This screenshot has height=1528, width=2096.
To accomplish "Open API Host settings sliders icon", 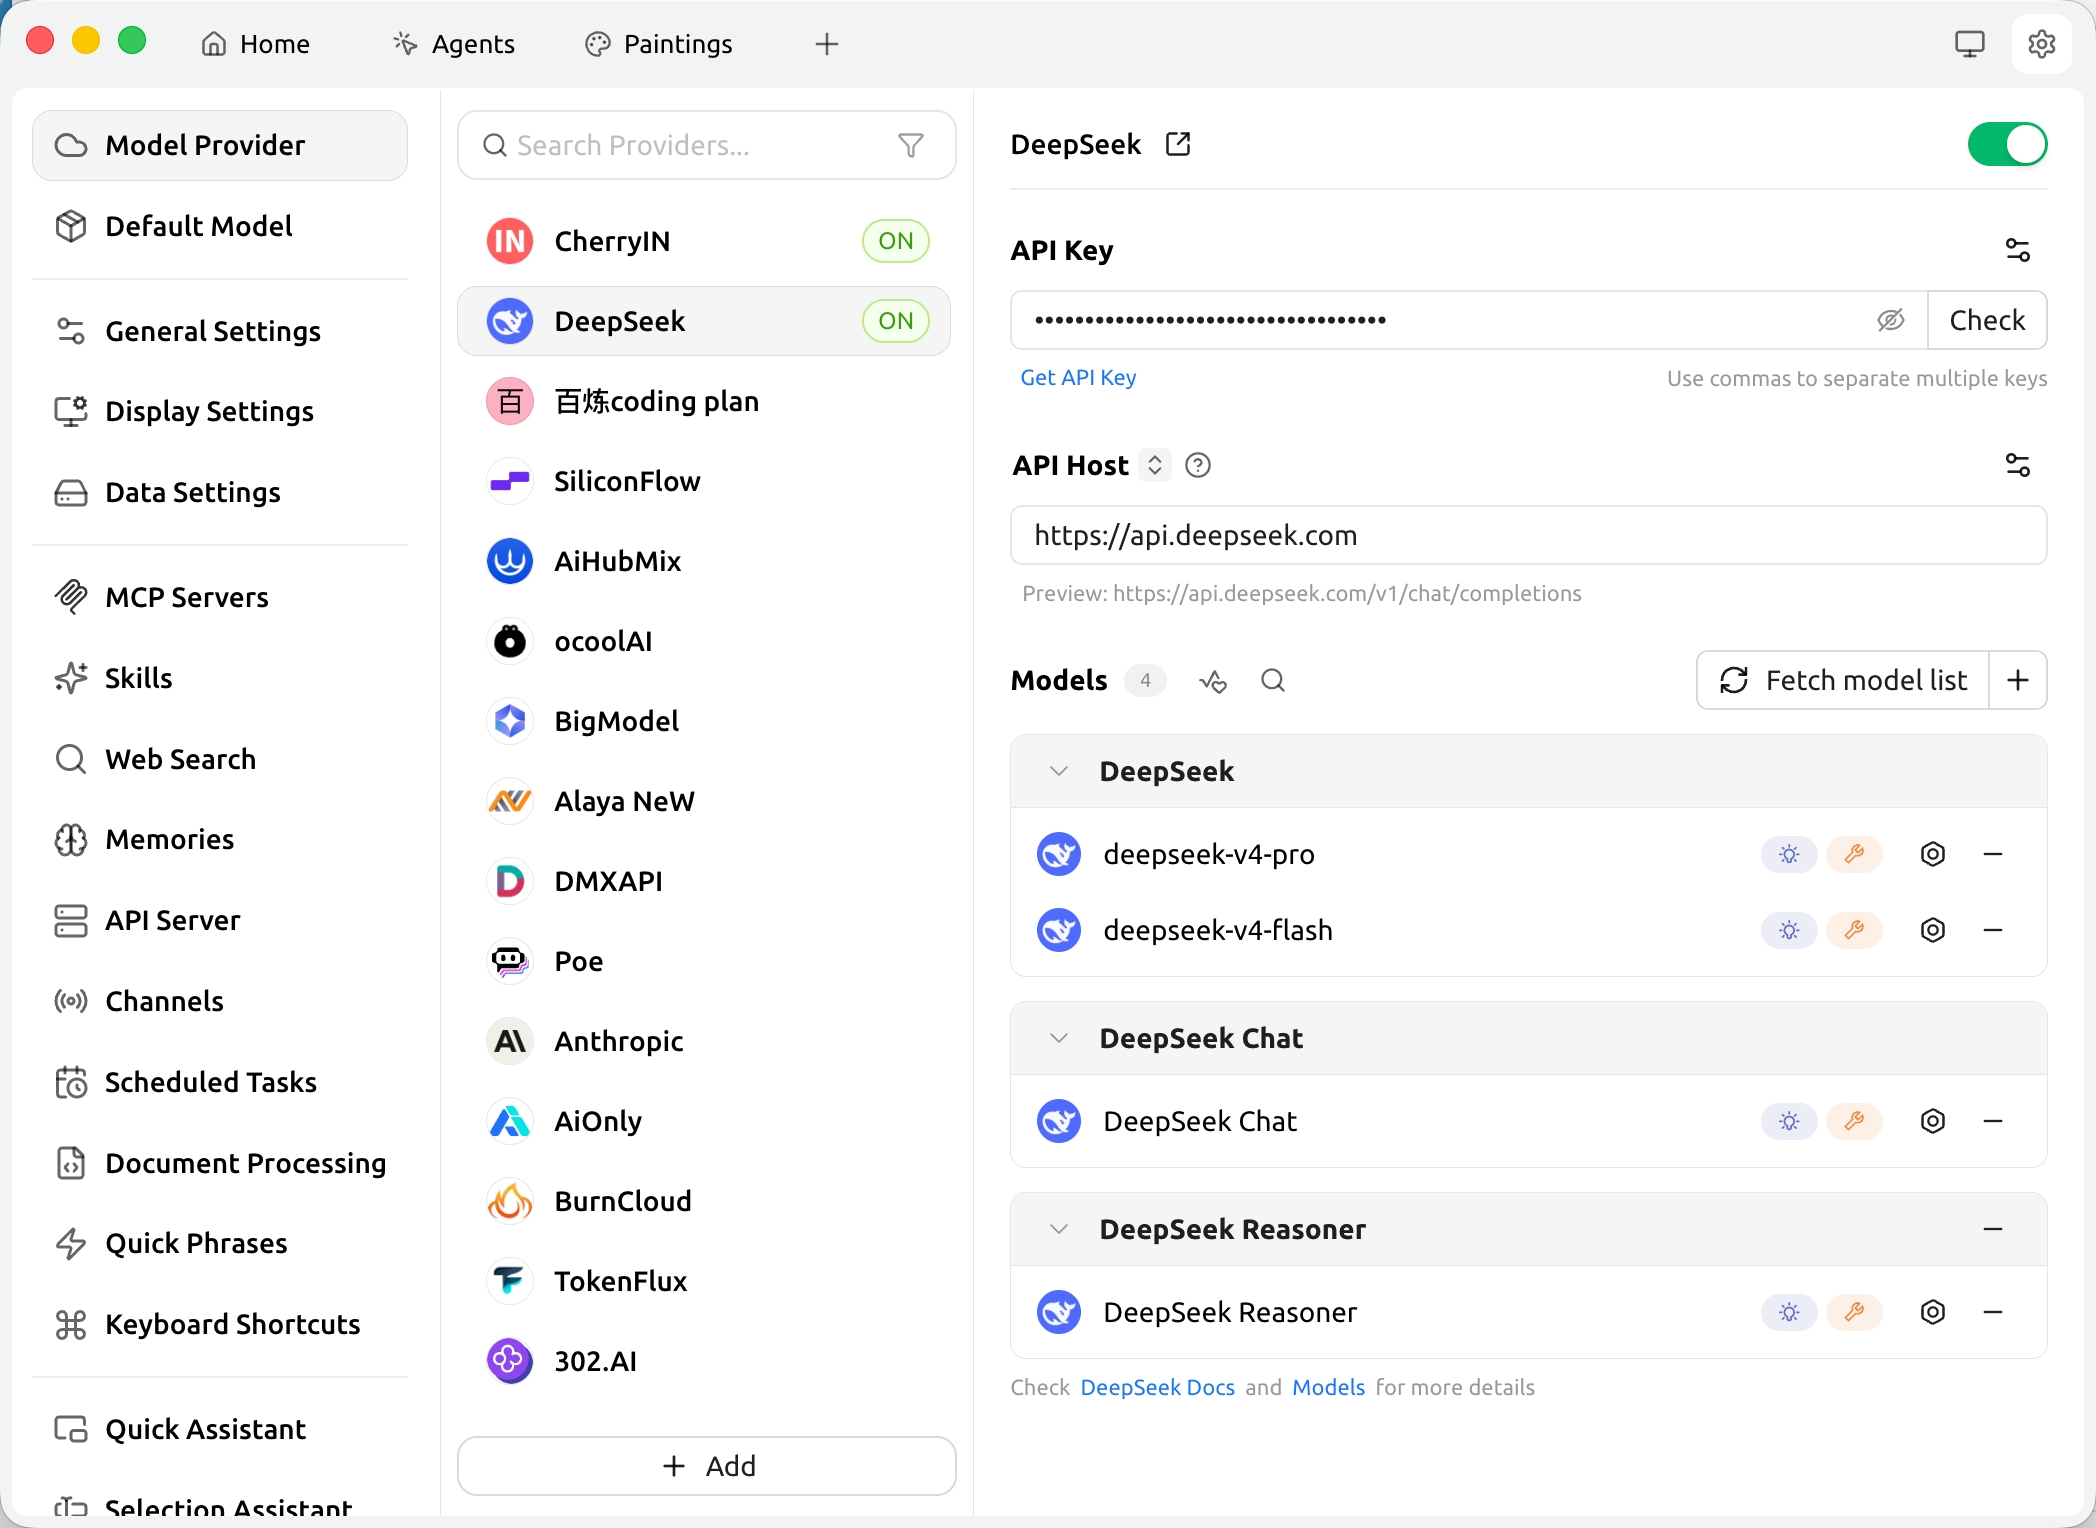I will (x=2018, y=465).
